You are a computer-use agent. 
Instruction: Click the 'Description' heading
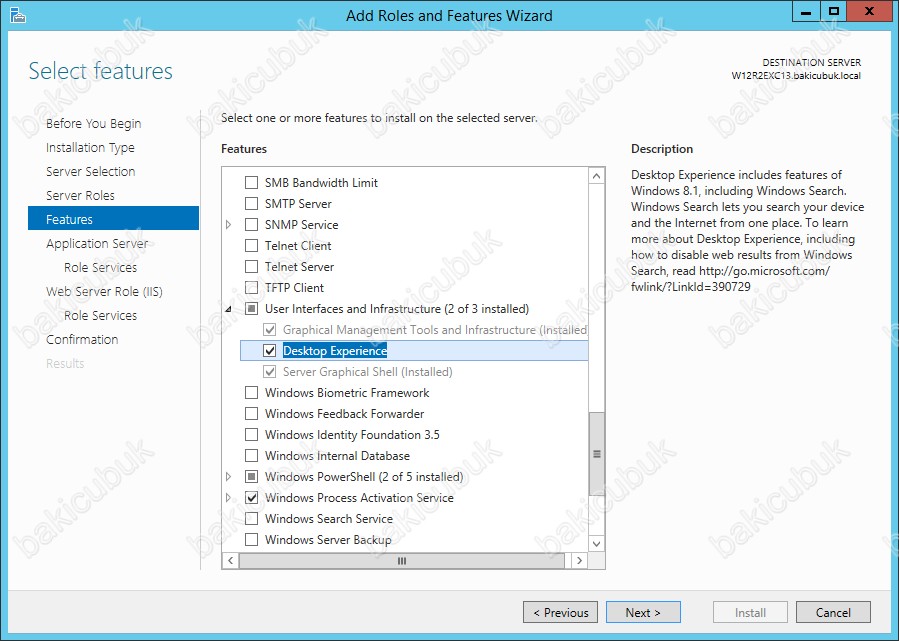(x=662, y=149)
